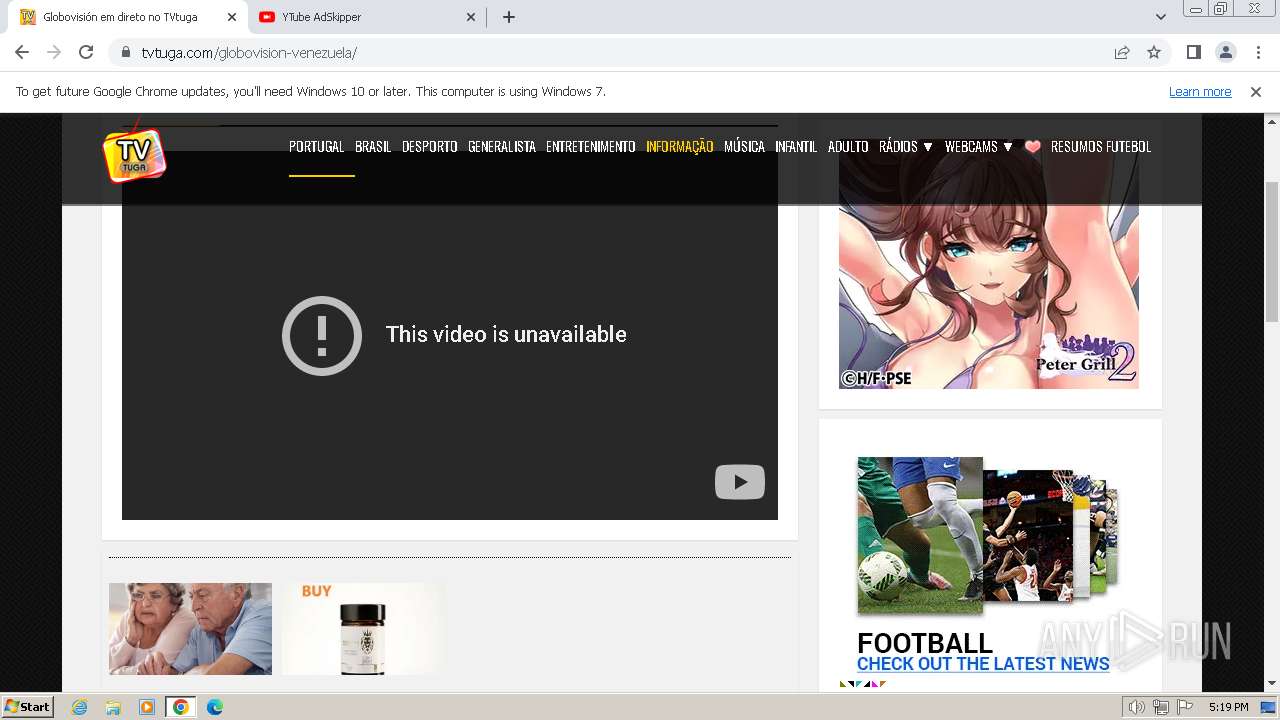1280x720 pixels.
Task: Open Microsoft Edge from taskbar
Action: click(x=214, y=707)
